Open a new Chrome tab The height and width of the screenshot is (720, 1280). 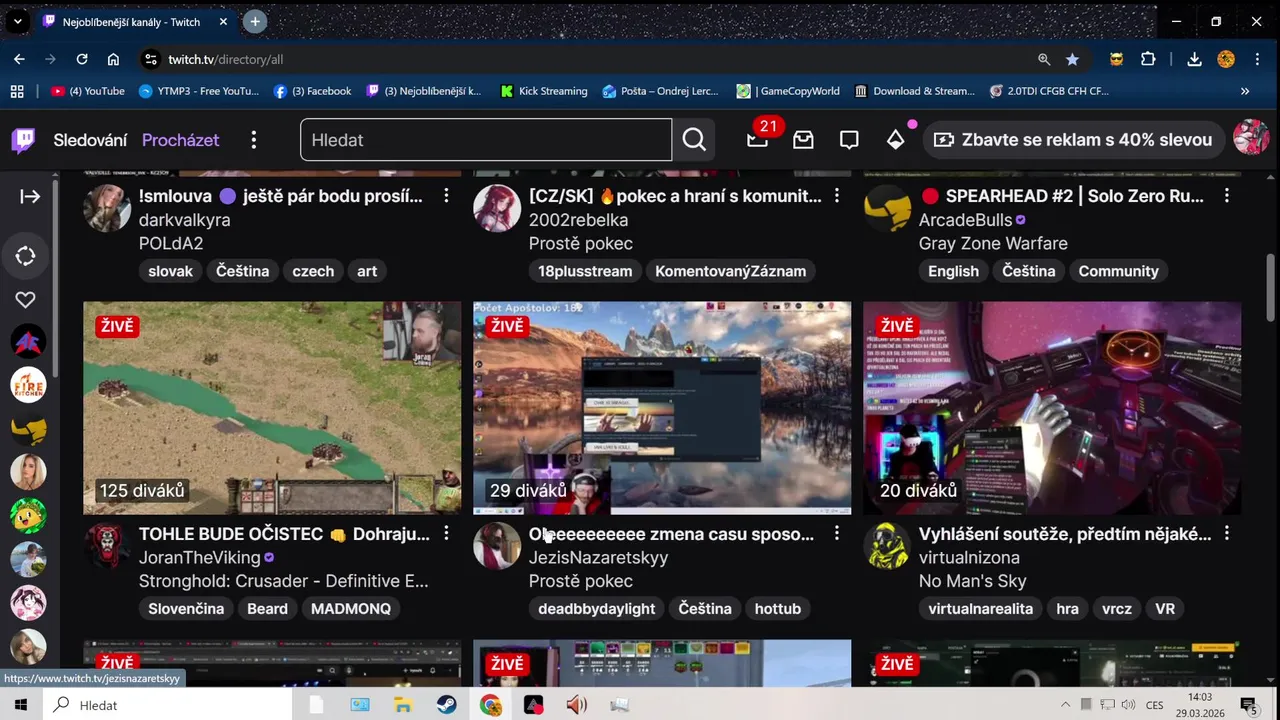click(255, 21)
